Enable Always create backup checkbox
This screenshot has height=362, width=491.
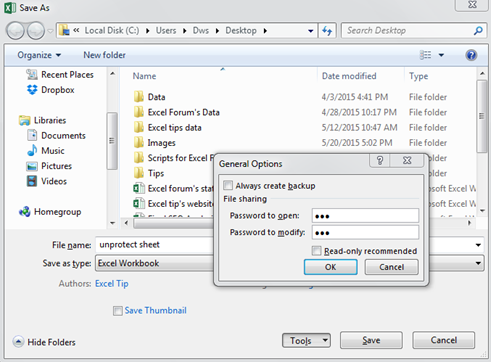[228, 185]
